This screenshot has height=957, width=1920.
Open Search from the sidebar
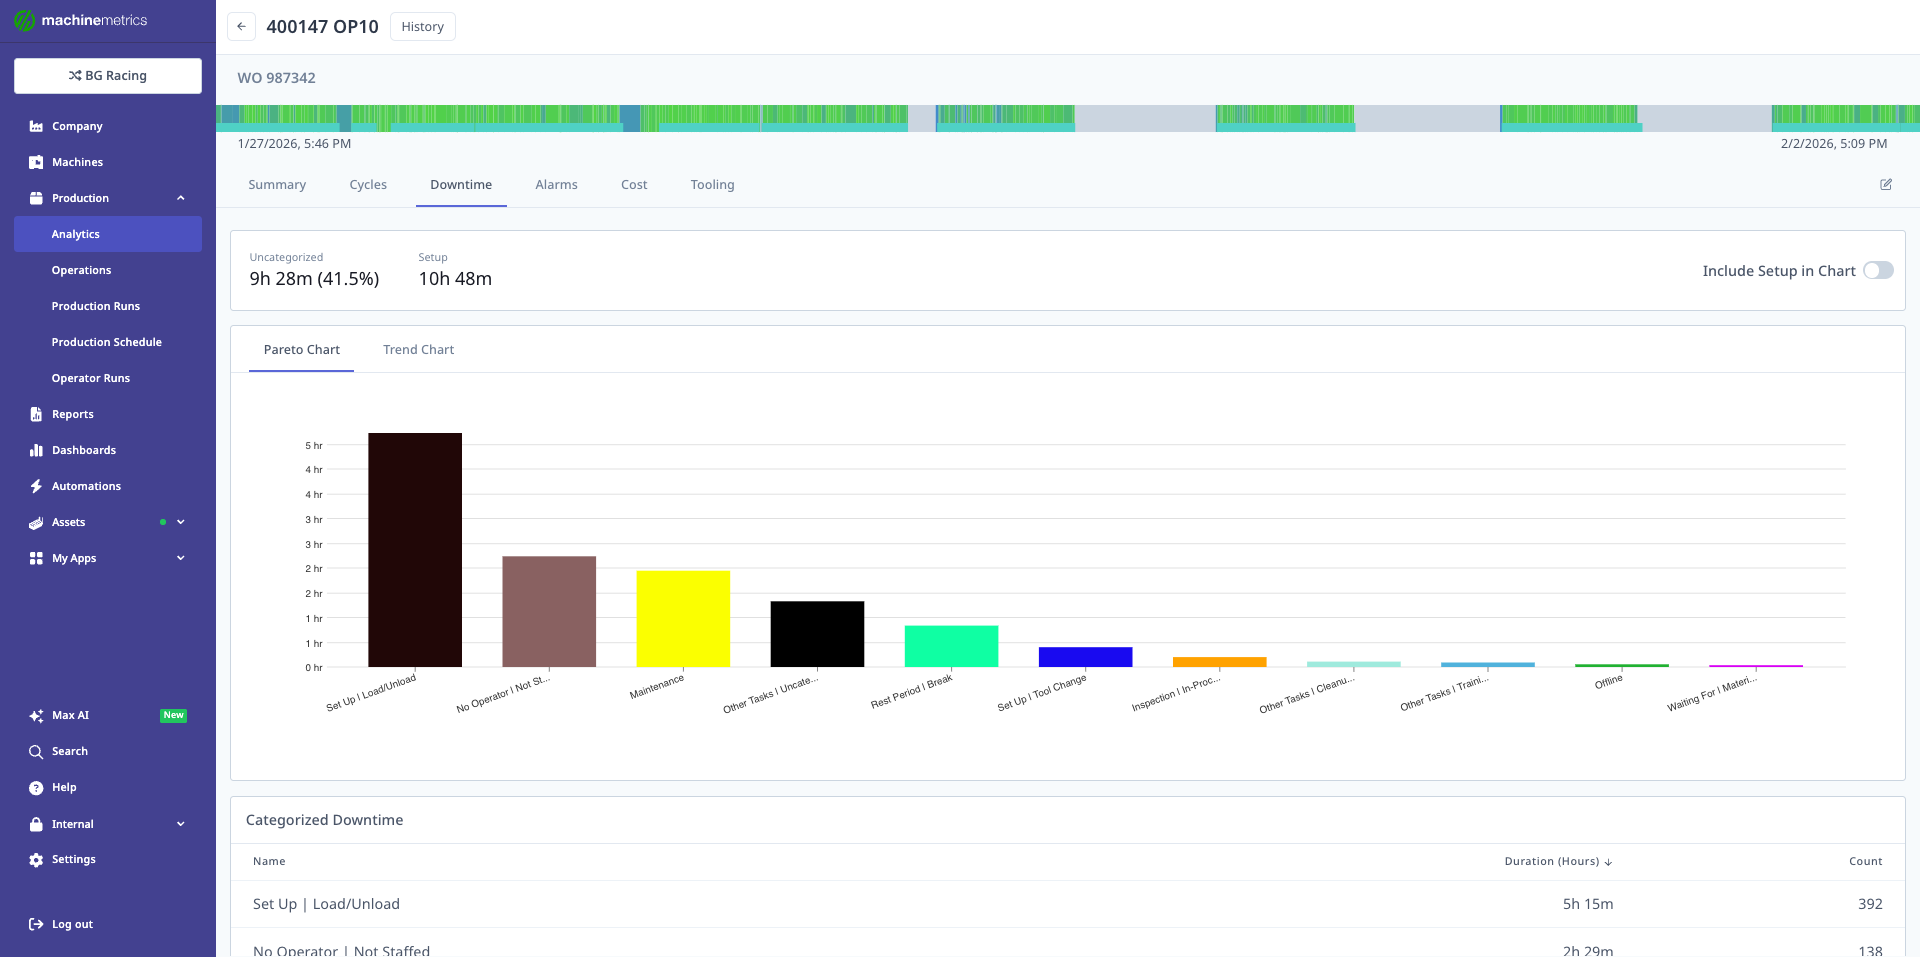[68, 751]
